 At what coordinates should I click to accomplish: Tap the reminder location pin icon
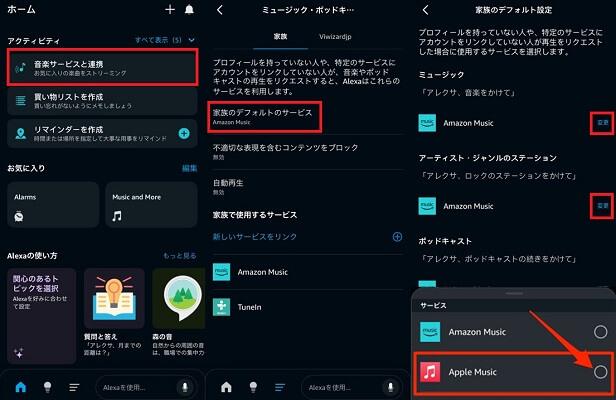tap(20, 134)
